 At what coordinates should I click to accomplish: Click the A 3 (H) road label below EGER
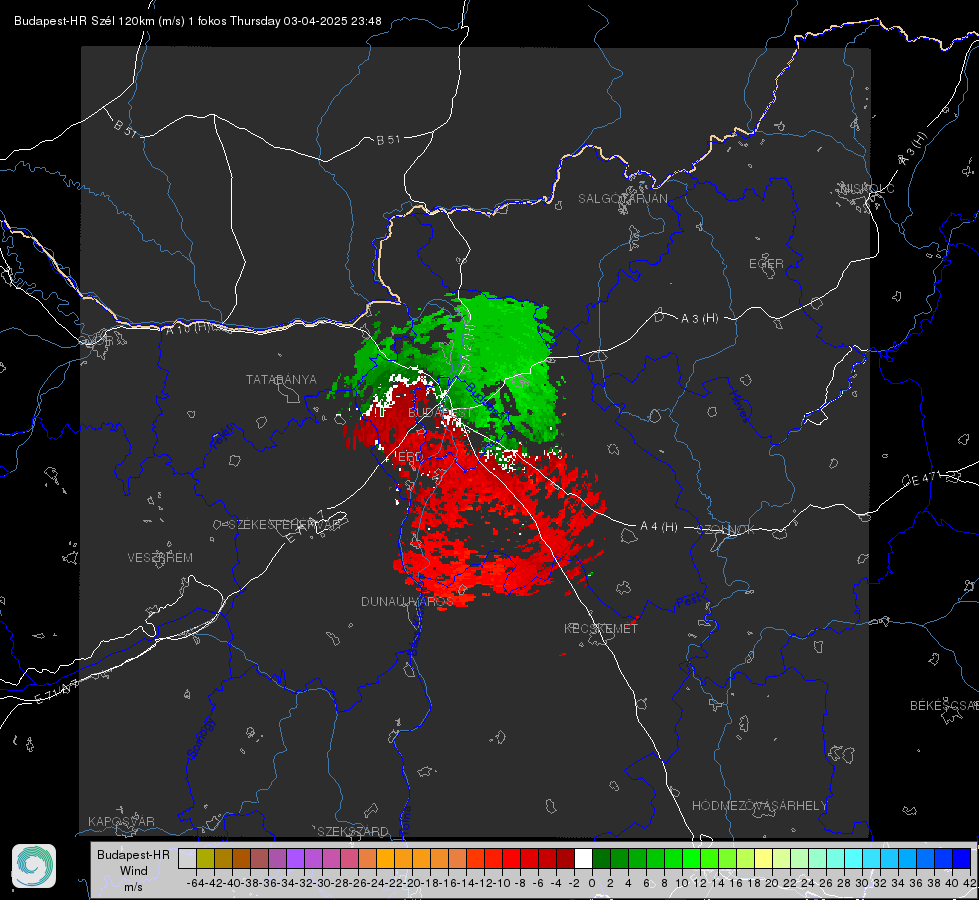[x=699, y=319]
